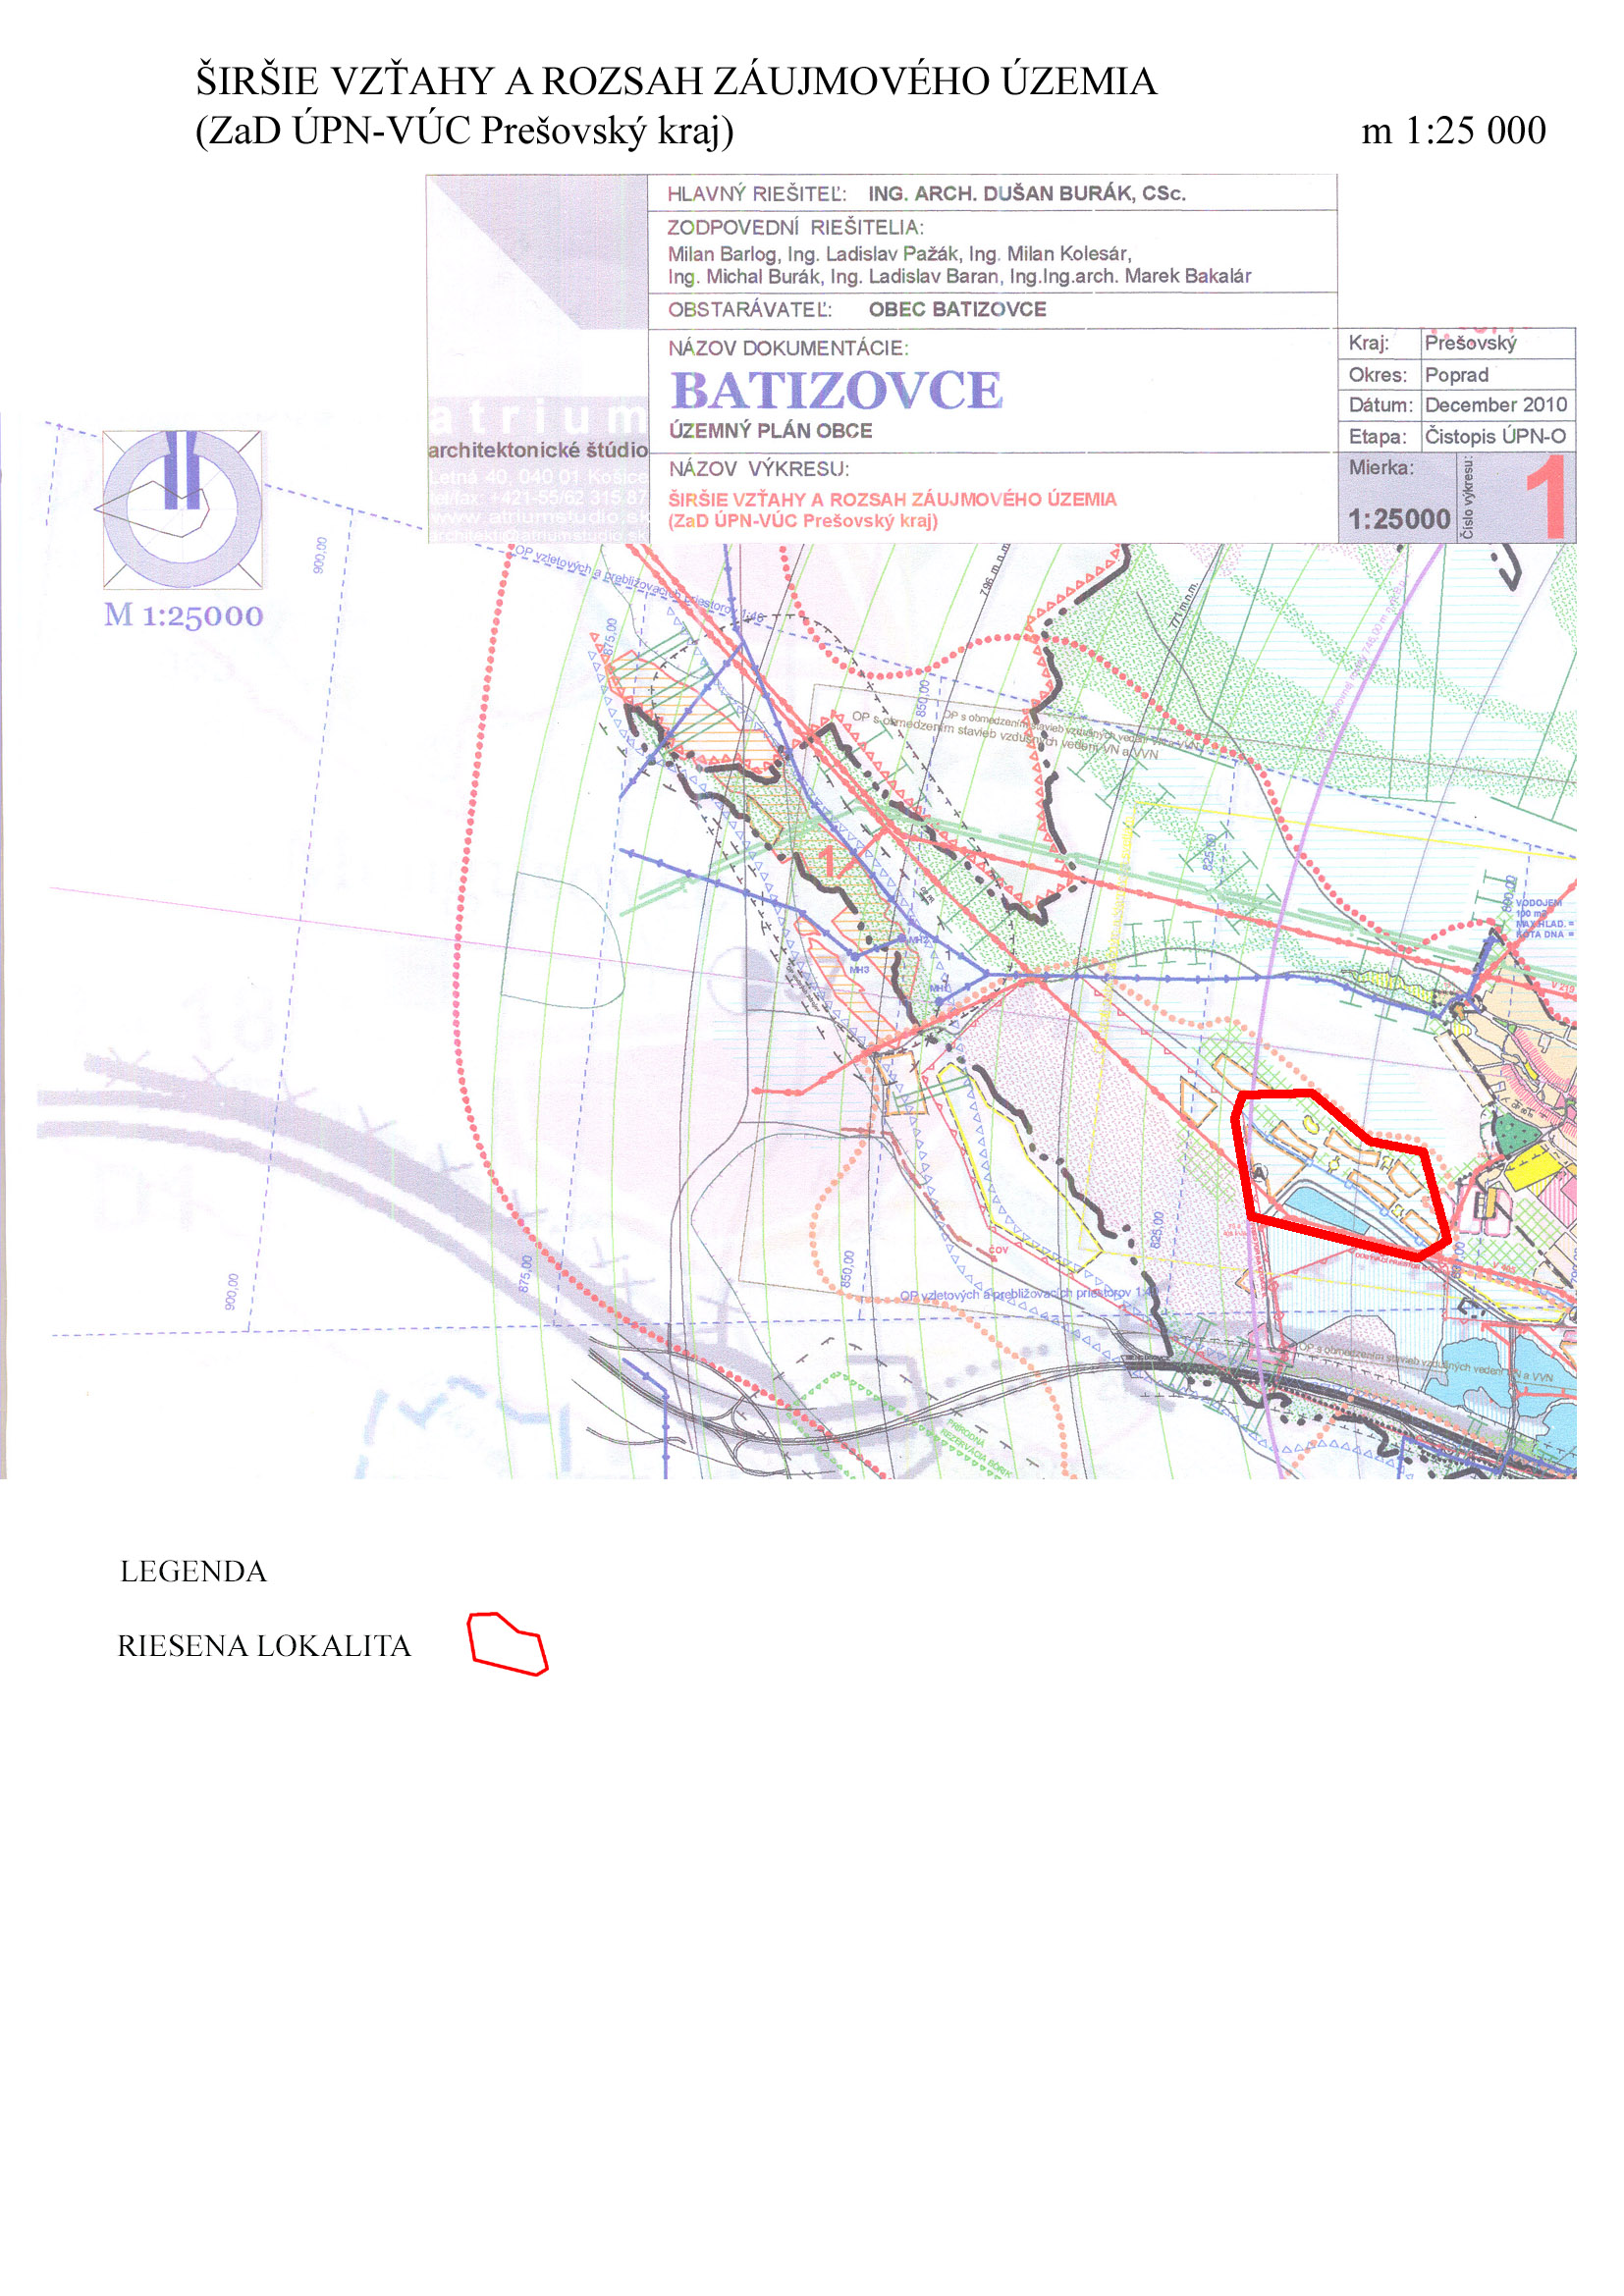The image size is (1624, 2296).
Task: Select the 'Poprad' Okres cell
Action: (1496, 375)
